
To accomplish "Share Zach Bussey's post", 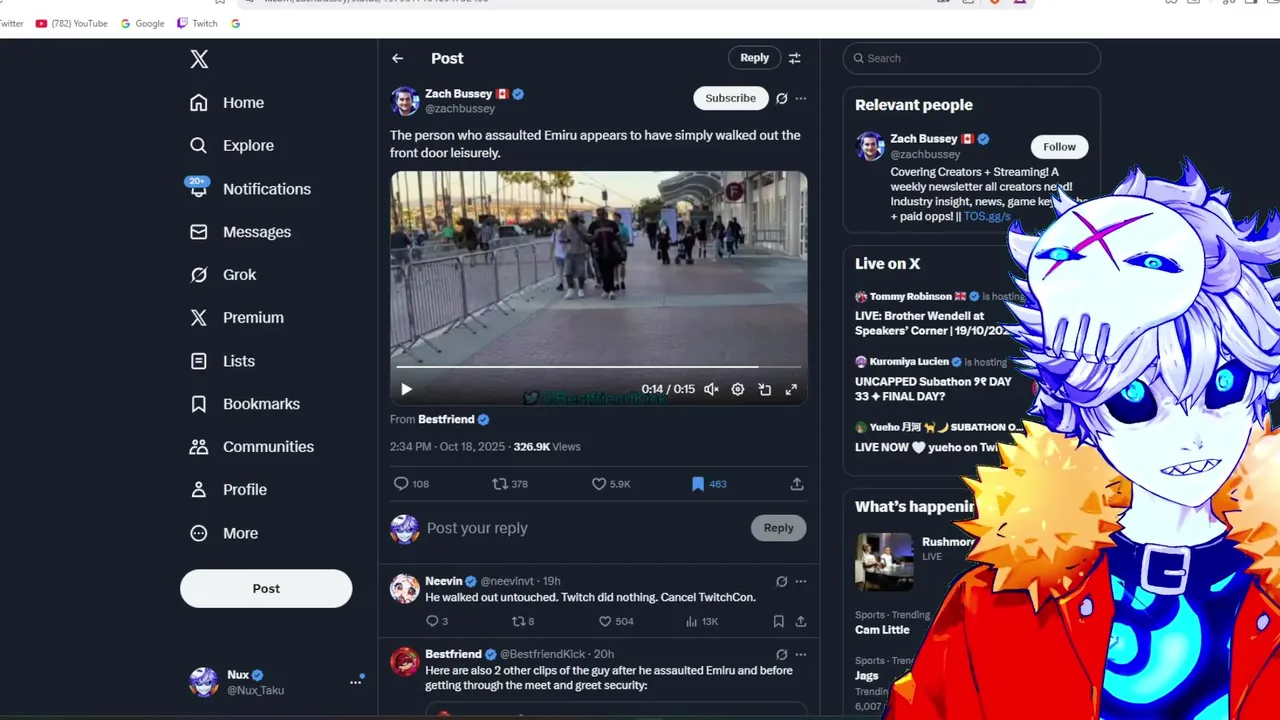I will coord(797,484).
